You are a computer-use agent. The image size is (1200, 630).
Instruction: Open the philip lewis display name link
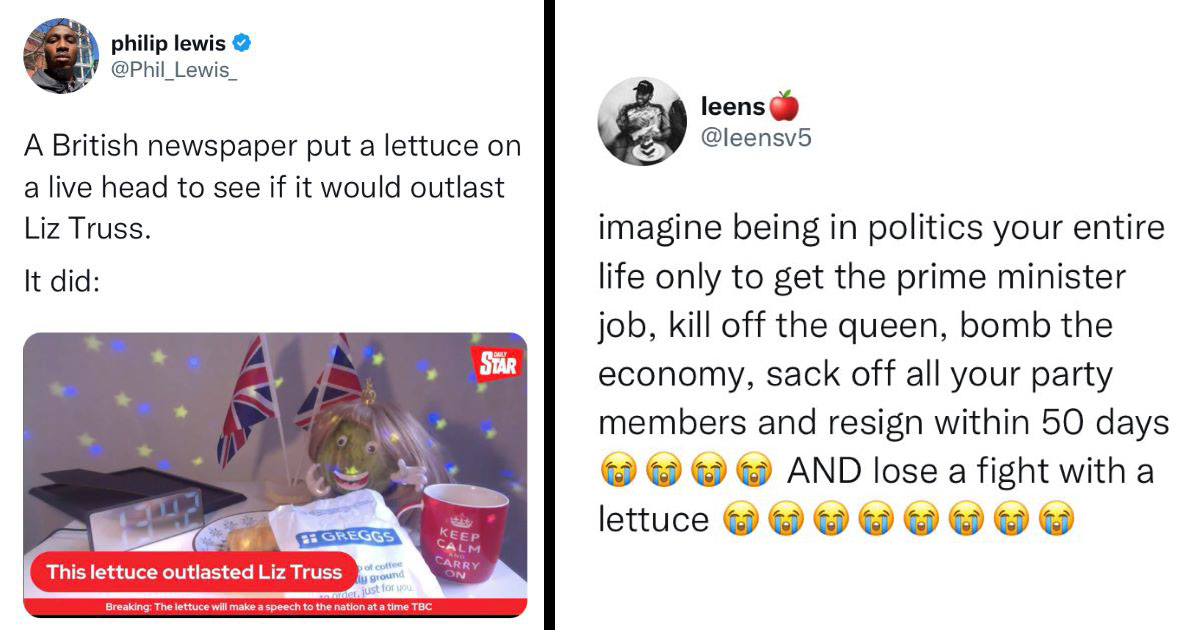coord(168,43)
